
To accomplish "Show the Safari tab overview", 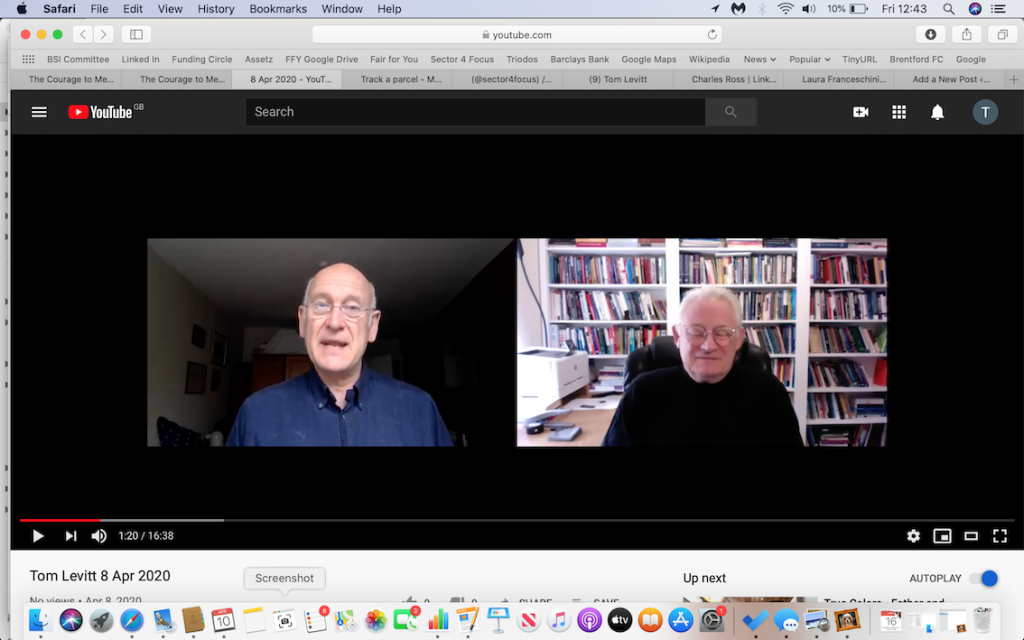I will point(1002,35).
